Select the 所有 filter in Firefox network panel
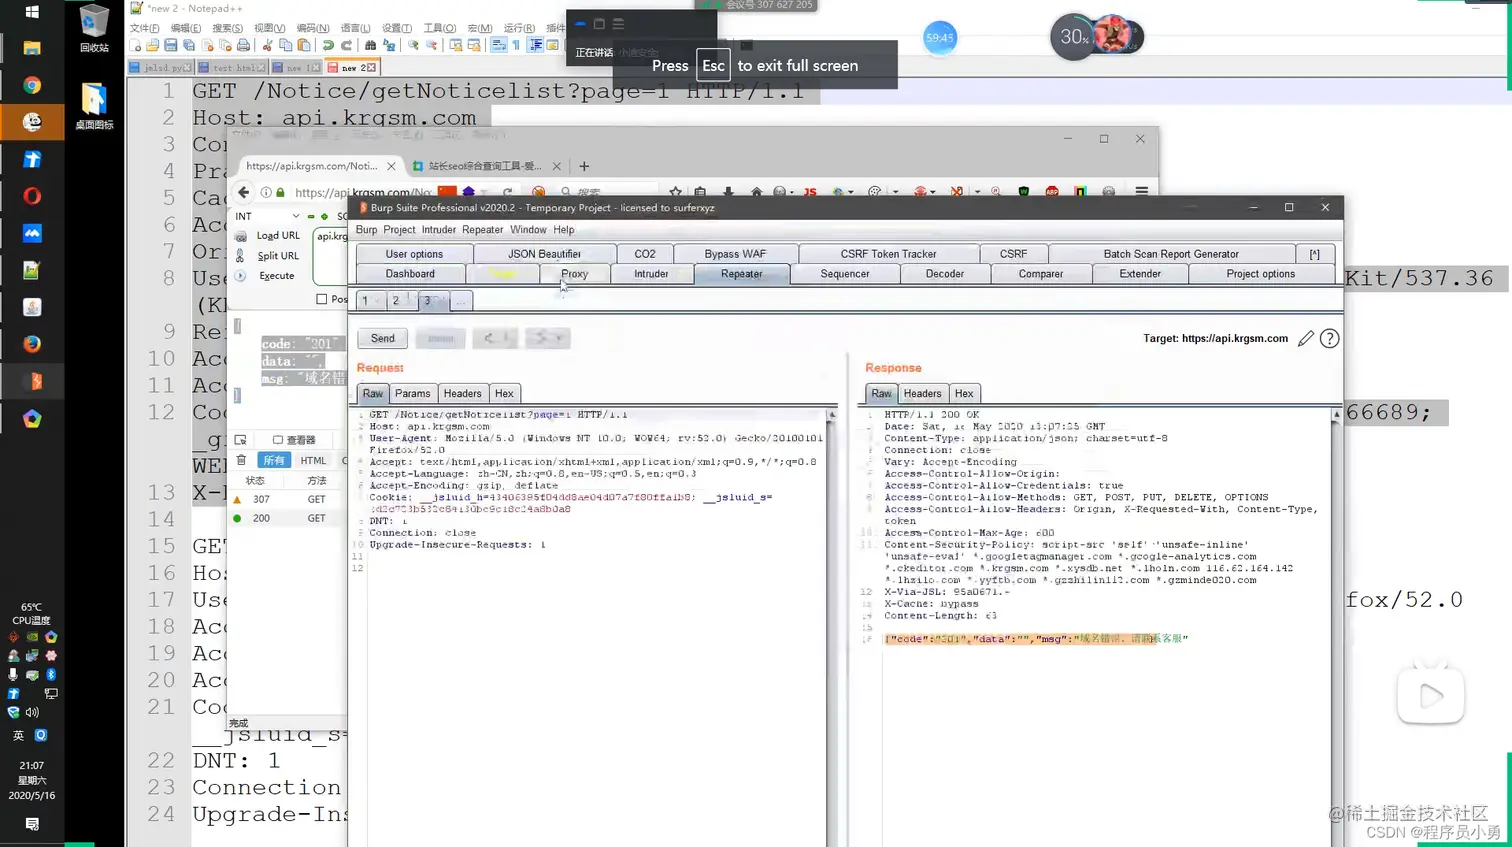The height and width of the screenshot is (847, 1512). coord(273,460)
